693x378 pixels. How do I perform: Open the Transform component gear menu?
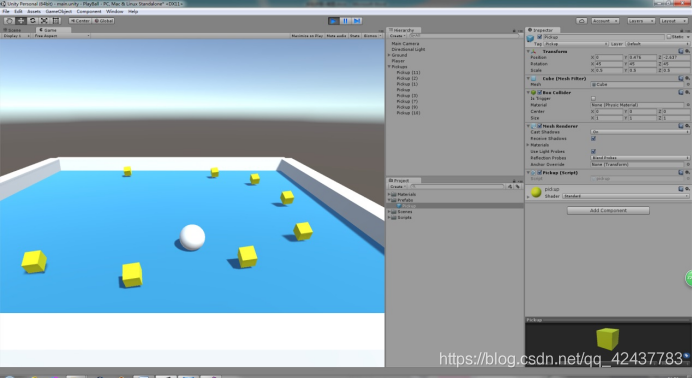click(x=687, y=52)
